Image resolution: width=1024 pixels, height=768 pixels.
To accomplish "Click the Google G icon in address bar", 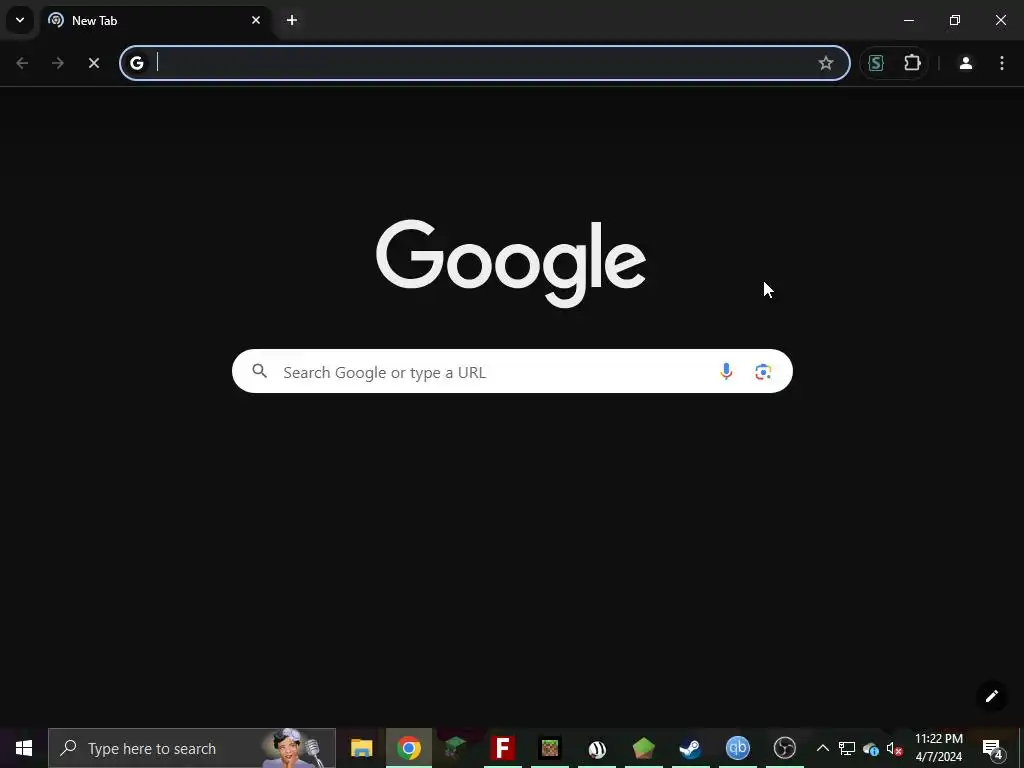I will click(x=136, y=63).
